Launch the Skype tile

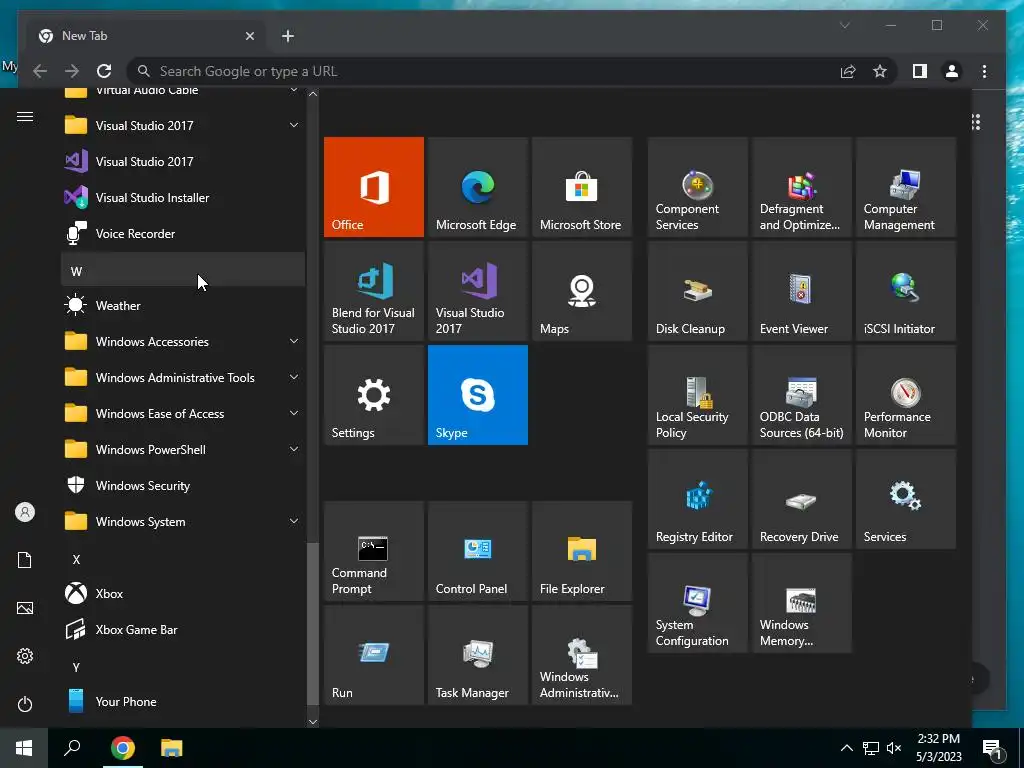click(x=477, y=395)
